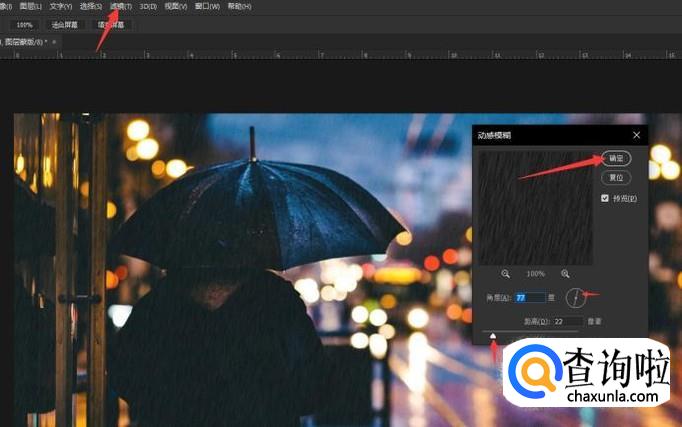Open the Select (选择) menu
The width and height of the screenshot is (682, 427).
91,6
